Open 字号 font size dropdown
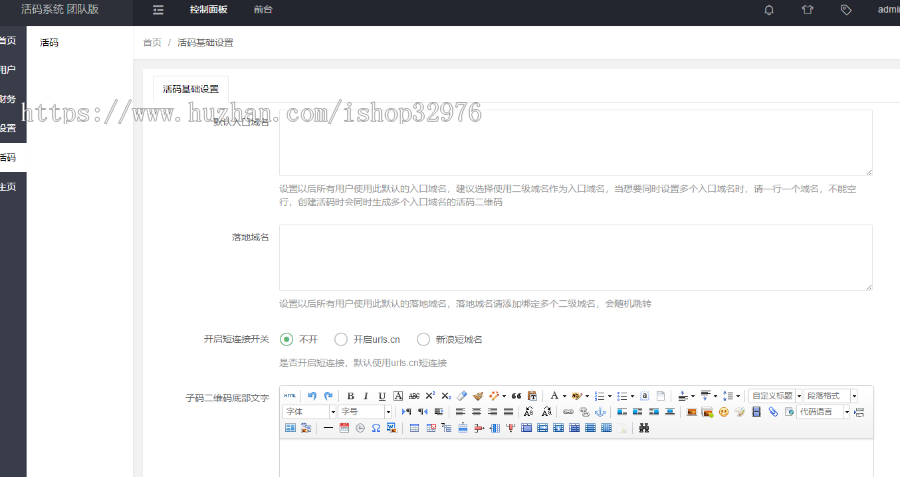Screen dimensions: 900x477 coord(365,412)
